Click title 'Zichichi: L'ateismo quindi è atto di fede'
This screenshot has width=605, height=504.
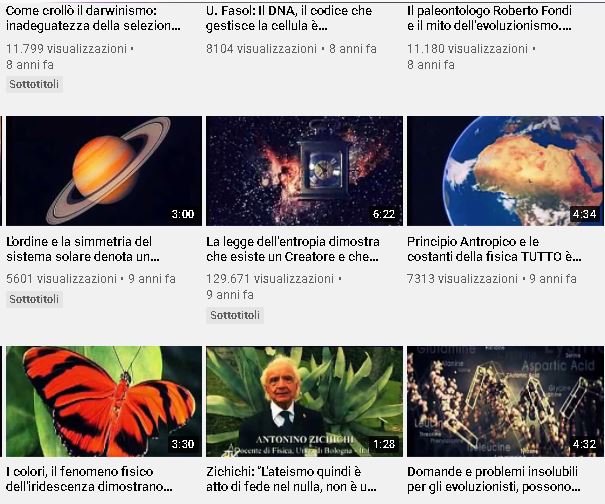[x=291, y=479]
